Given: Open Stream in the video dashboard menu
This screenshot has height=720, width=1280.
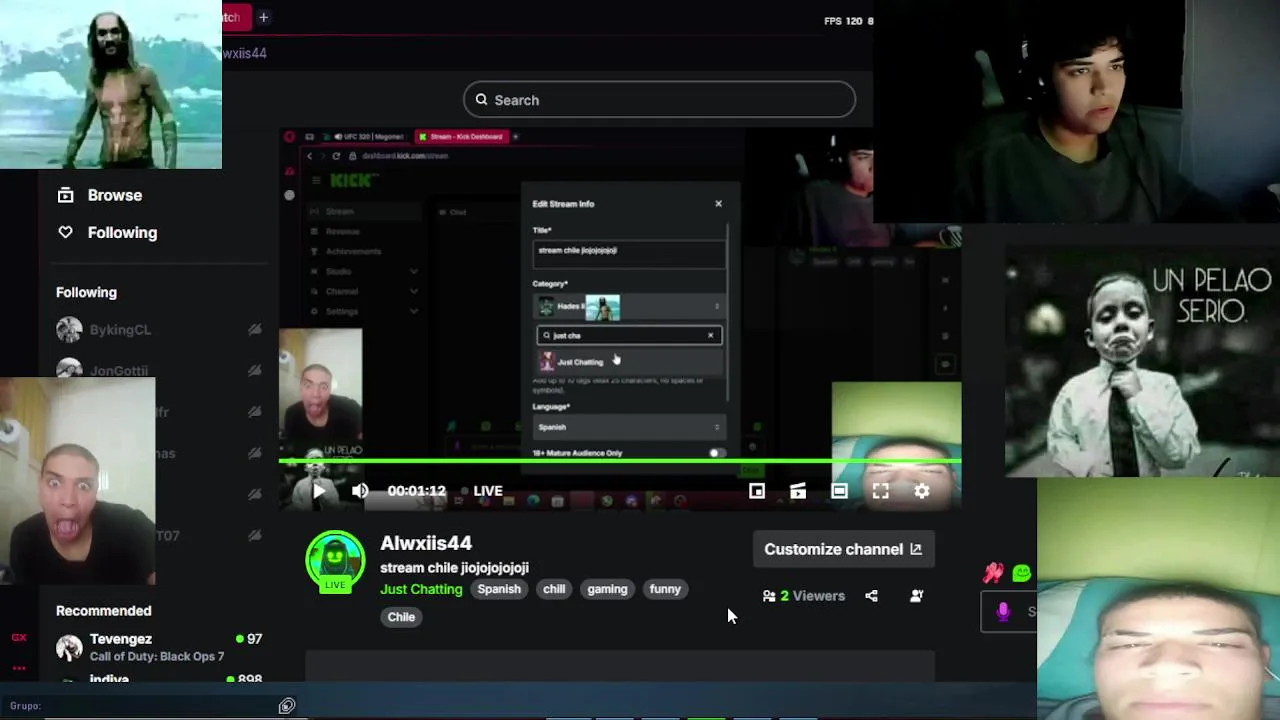Looking at the screenshot, I should click(365, 211).
